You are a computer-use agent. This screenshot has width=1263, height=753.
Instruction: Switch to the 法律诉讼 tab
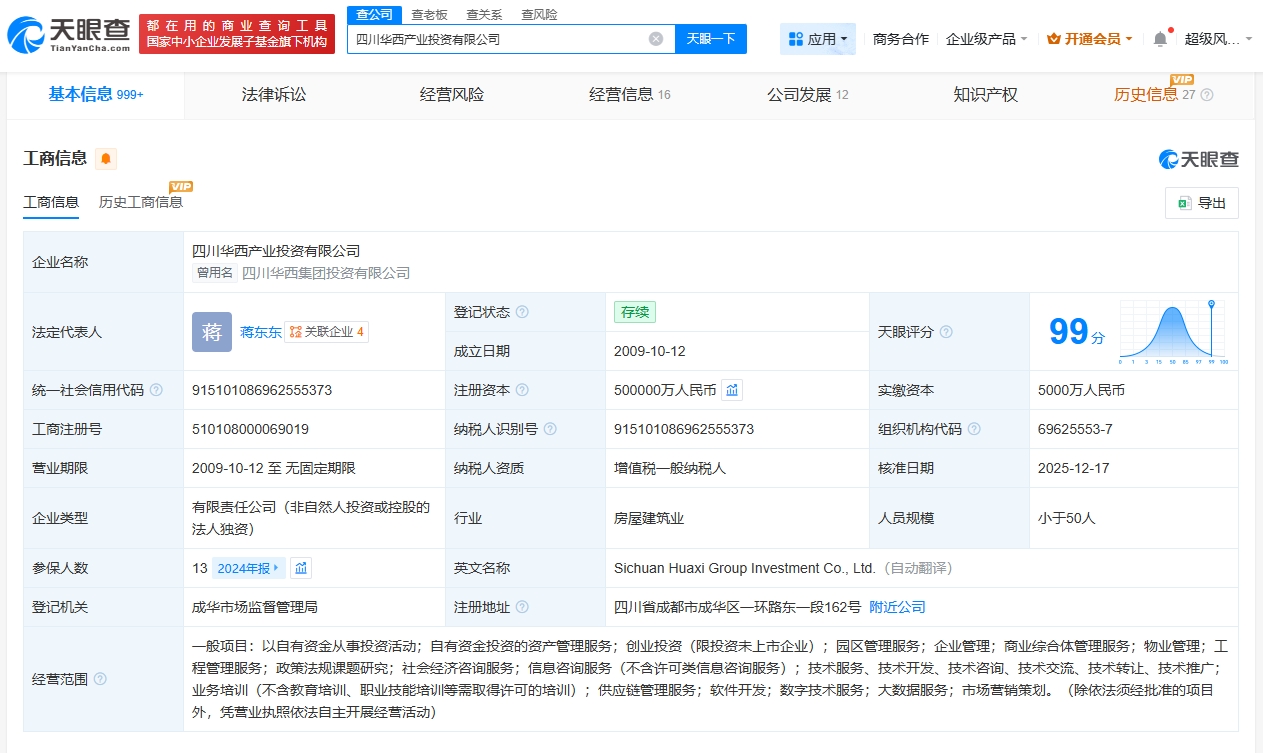274,95
